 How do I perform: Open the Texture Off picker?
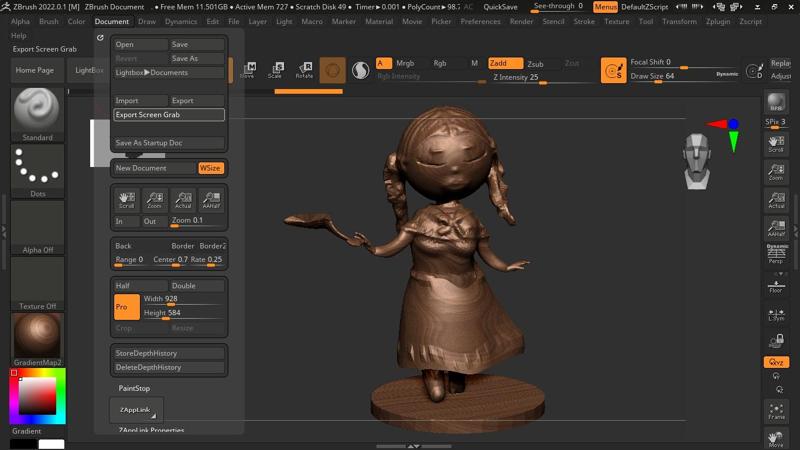tap(37, 283)
